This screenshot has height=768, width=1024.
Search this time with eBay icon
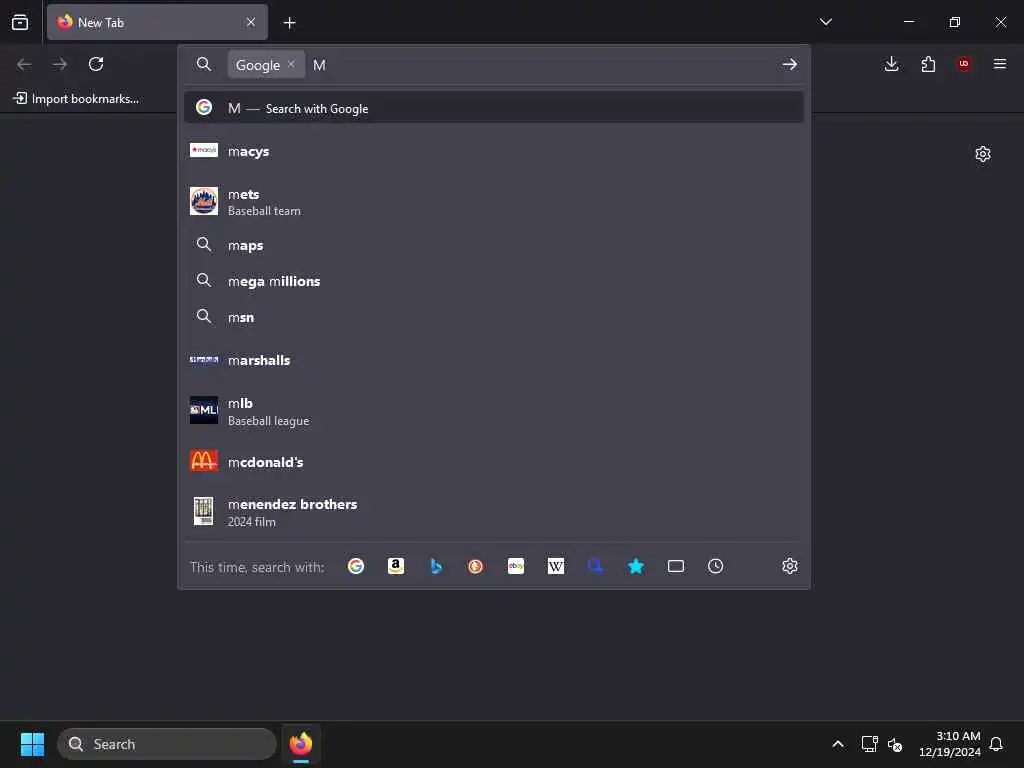point(516,566)
